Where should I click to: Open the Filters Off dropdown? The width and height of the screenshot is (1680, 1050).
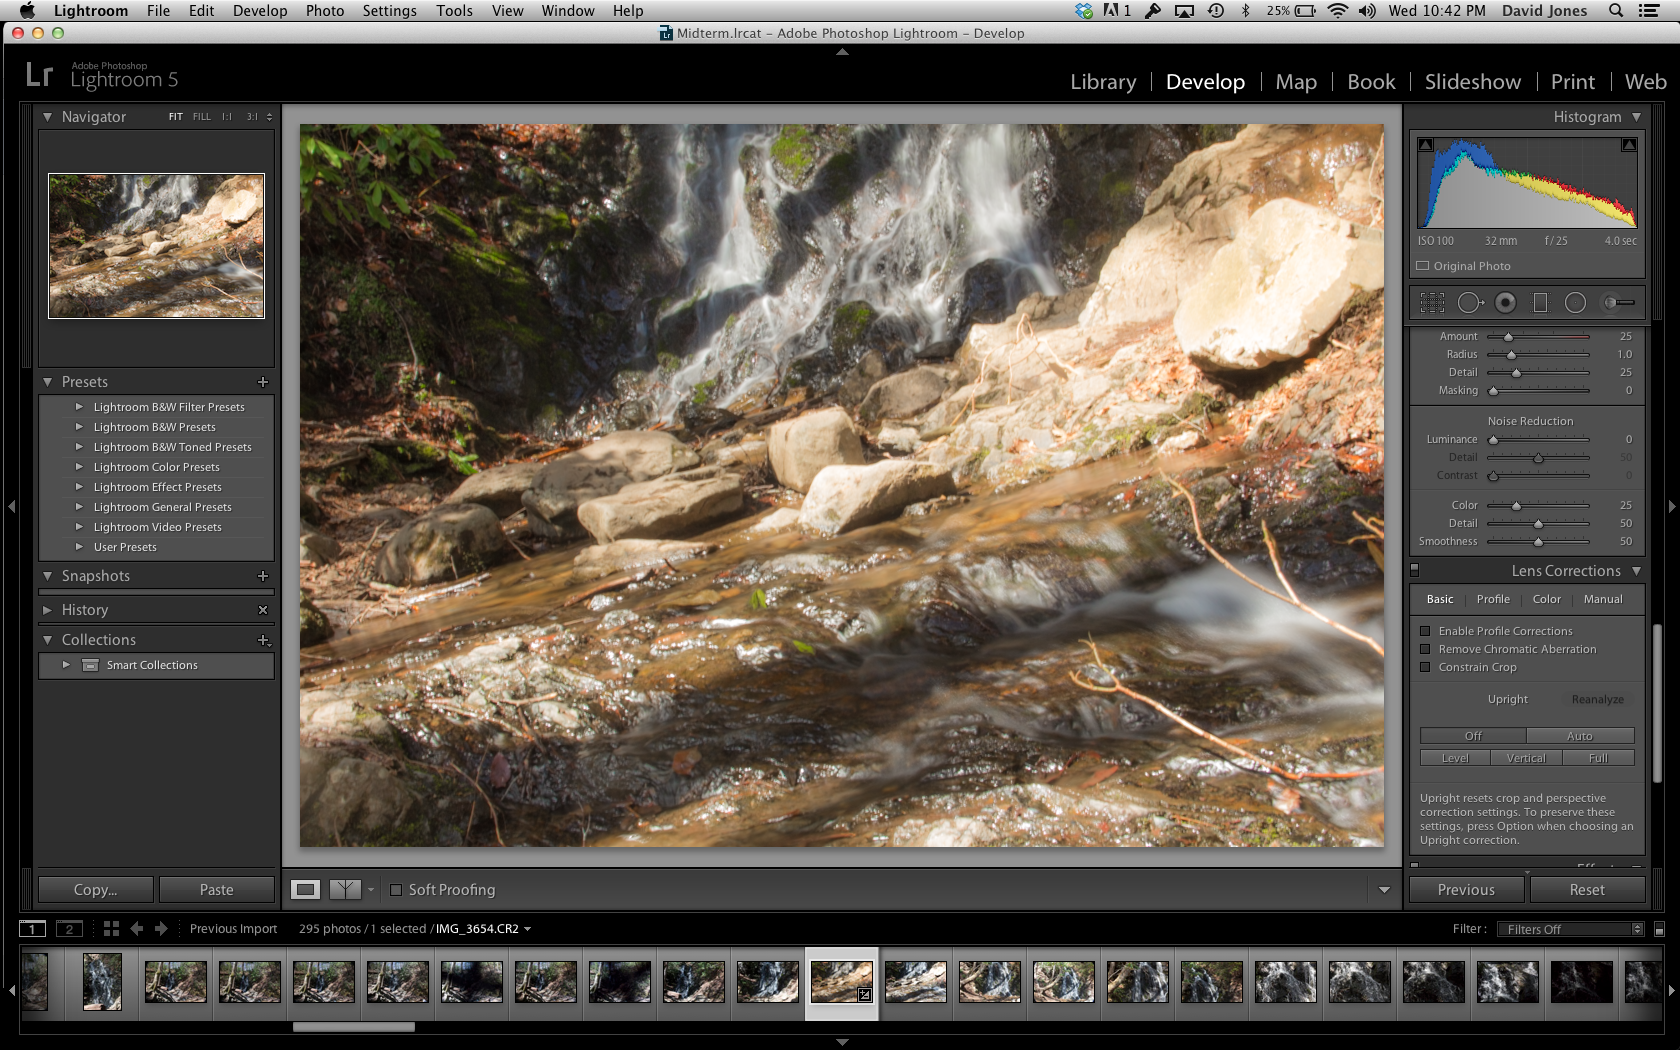(x=1570, y=929)
